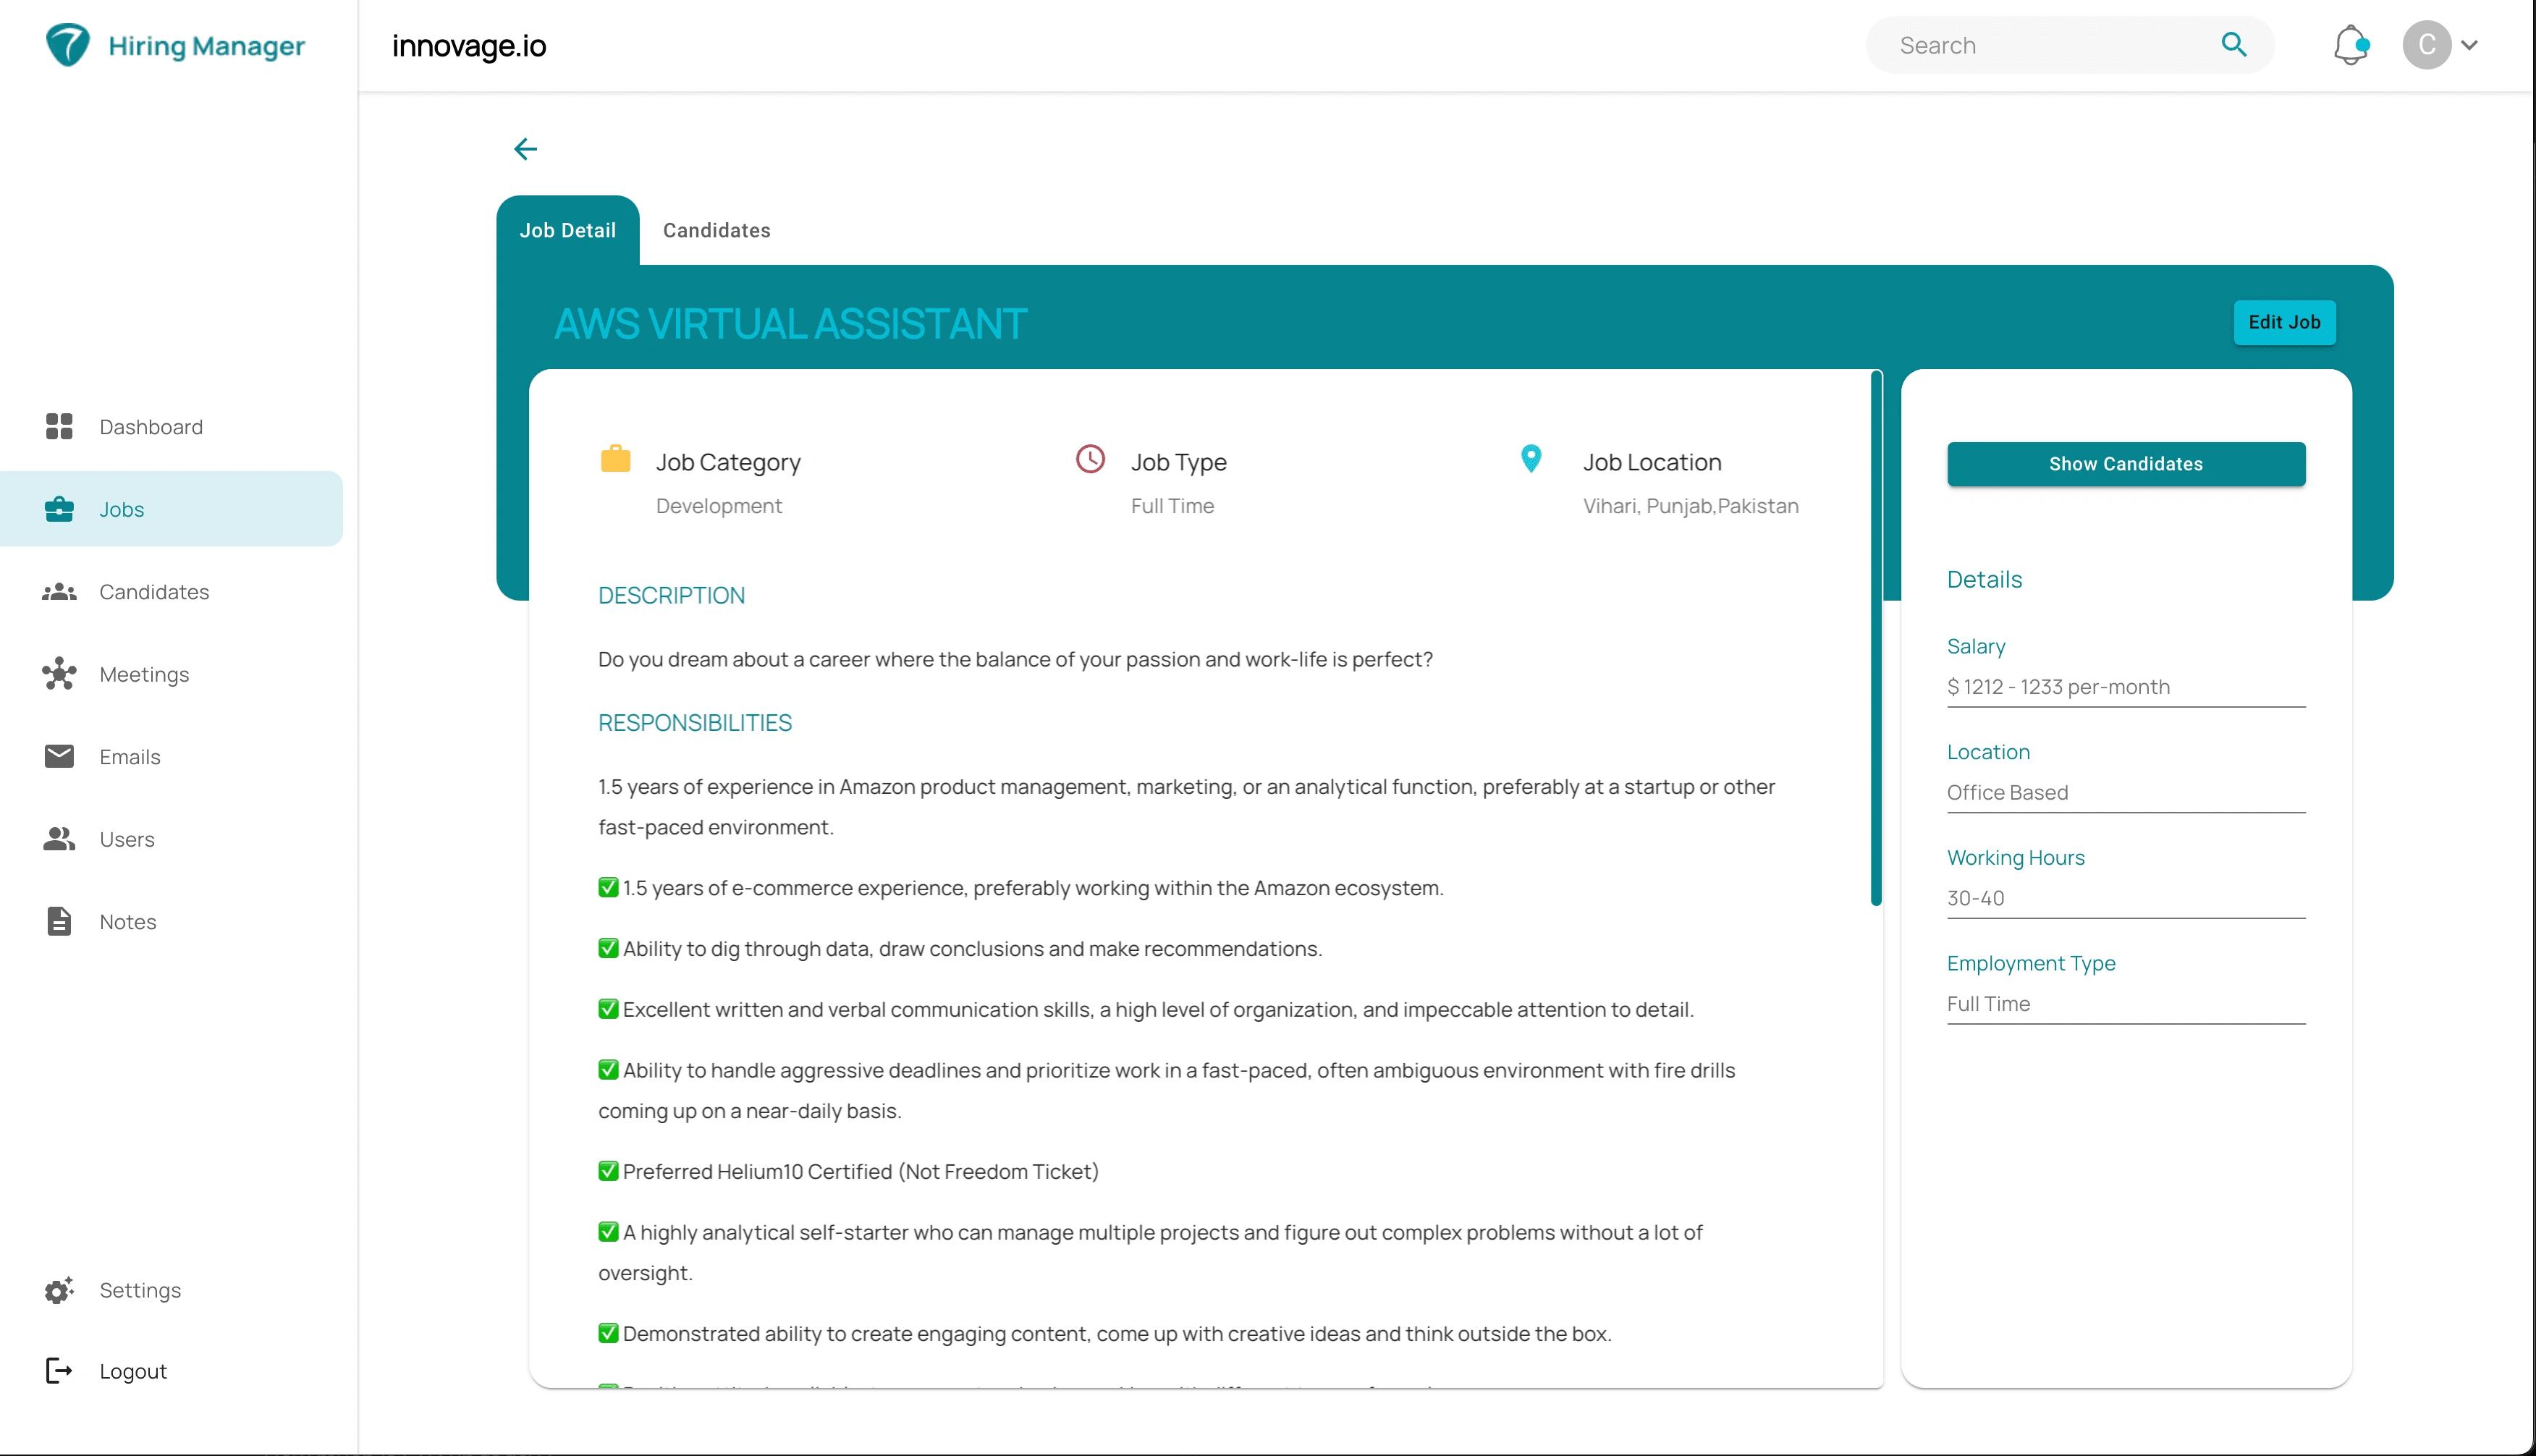
Task: Click the "Development" category value
Action: point(718,506)
